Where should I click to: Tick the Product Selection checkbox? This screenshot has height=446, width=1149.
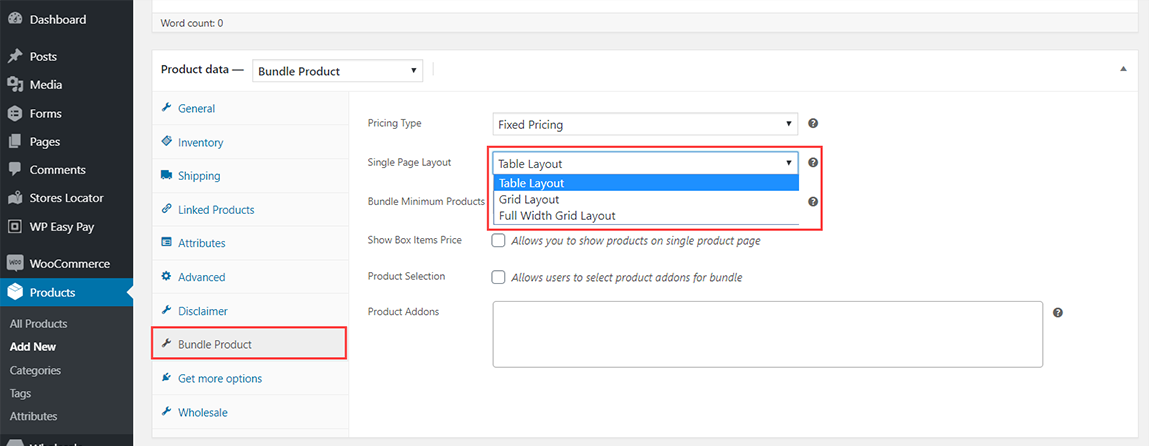(x=498, y=277)
